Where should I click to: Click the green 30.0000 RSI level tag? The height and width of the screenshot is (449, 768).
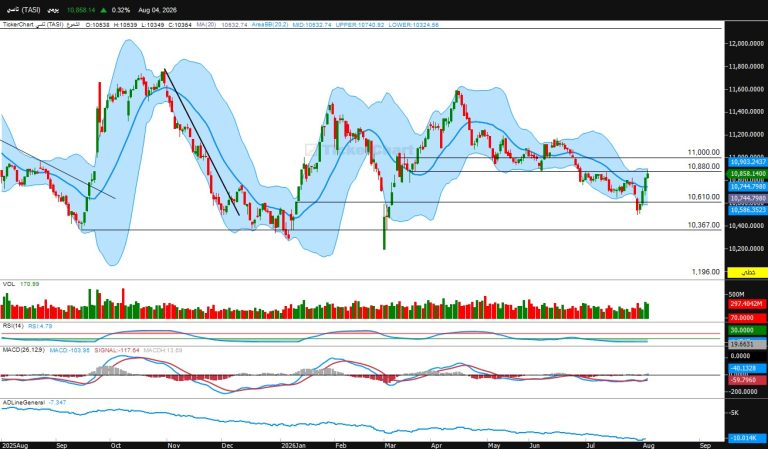pos(747,331)
